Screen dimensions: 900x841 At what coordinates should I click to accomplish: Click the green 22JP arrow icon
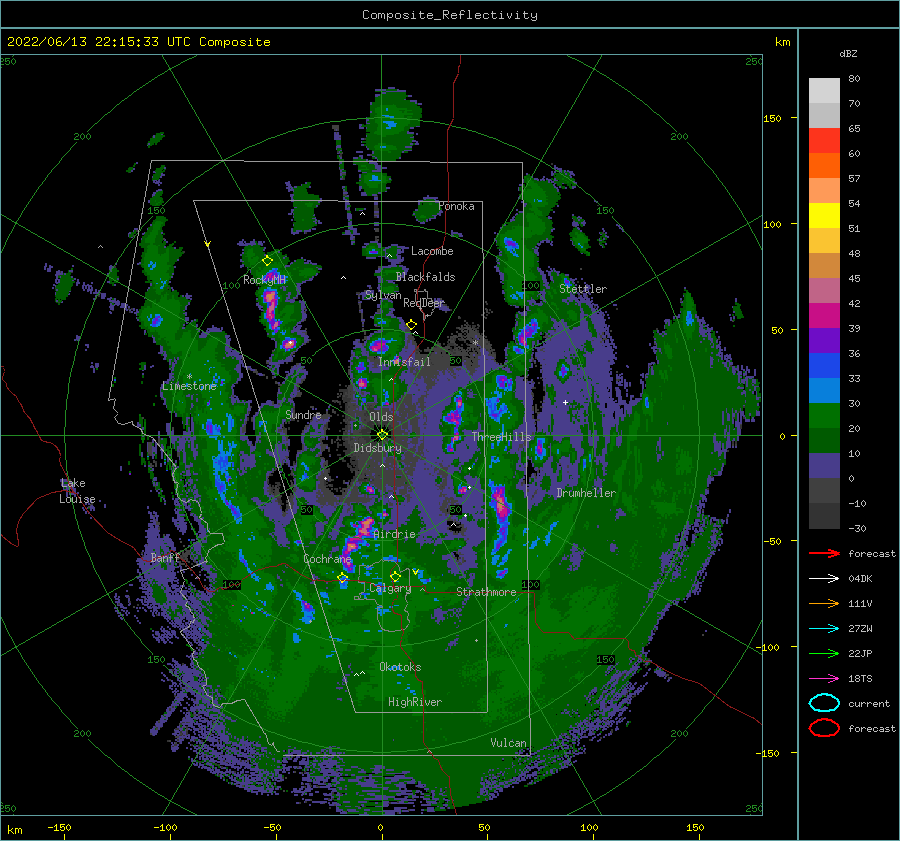tap(824, 653)
